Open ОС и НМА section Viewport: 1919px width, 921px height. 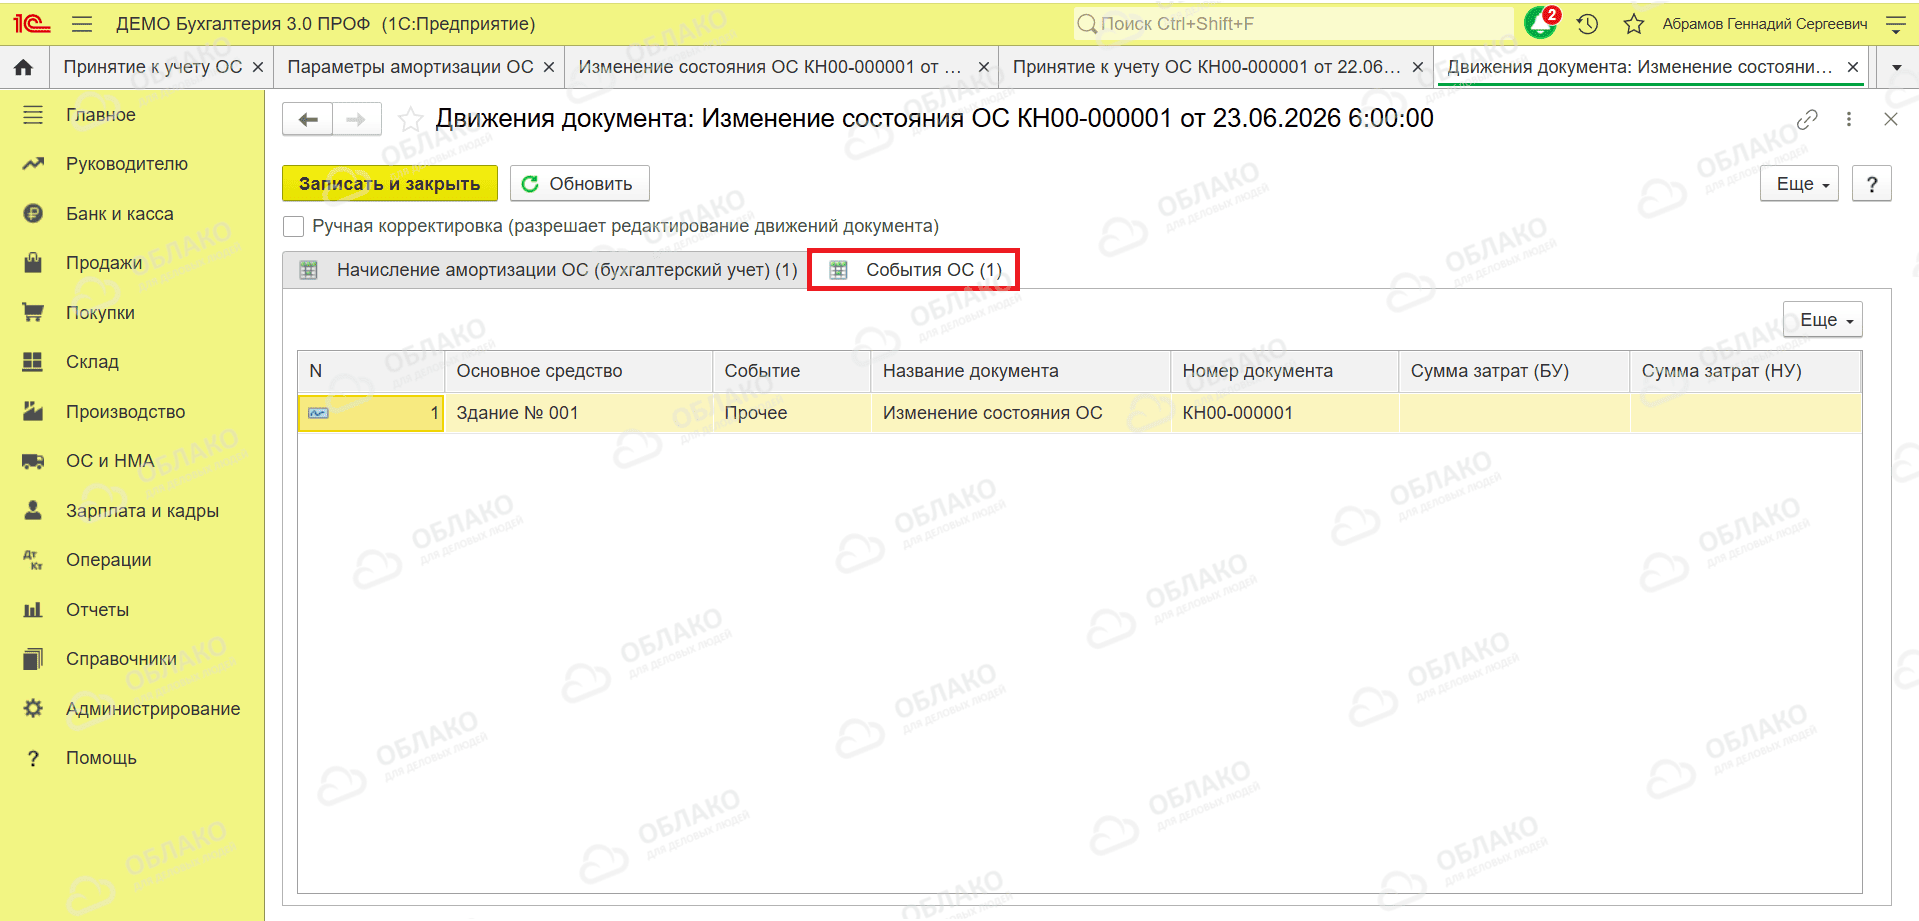(x=110, y=461)
